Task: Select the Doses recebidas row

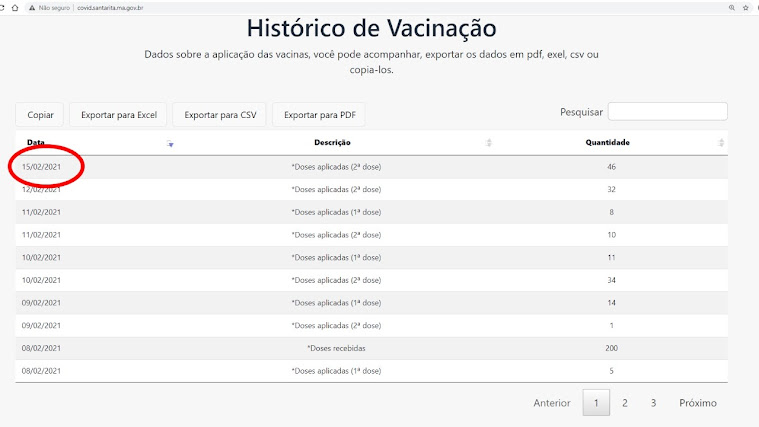Action: pyautogui.click(x=371, y=348)
